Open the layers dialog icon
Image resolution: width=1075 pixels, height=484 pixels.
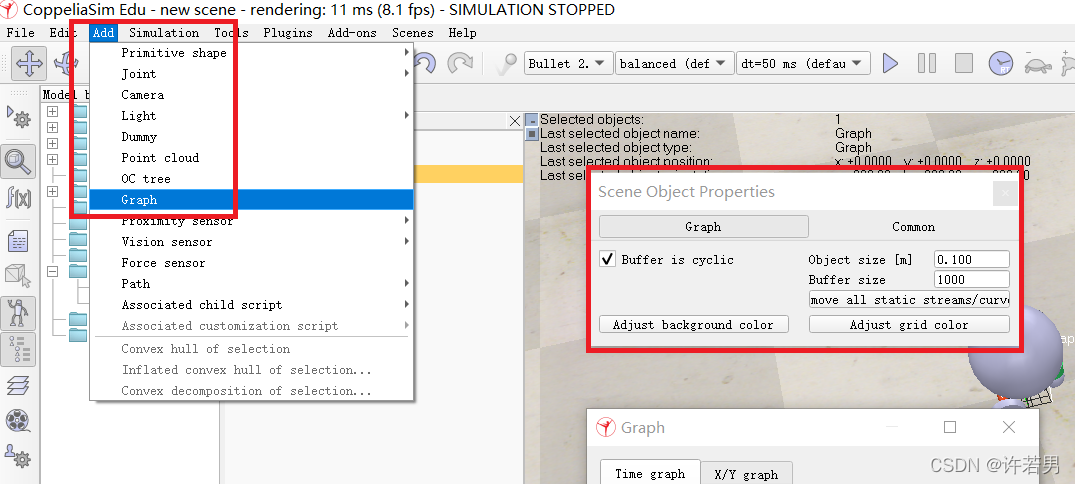(19, 386)
